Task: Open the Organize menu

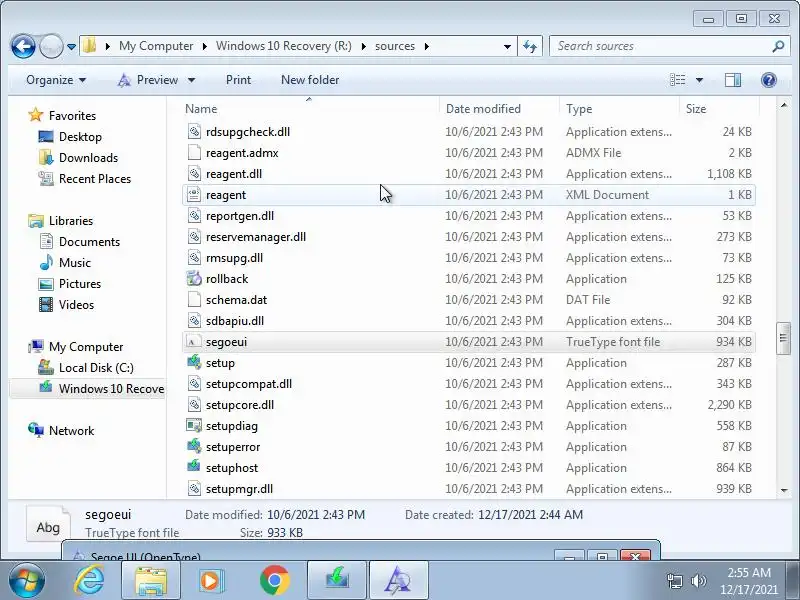Action: (x=56, y=80)
